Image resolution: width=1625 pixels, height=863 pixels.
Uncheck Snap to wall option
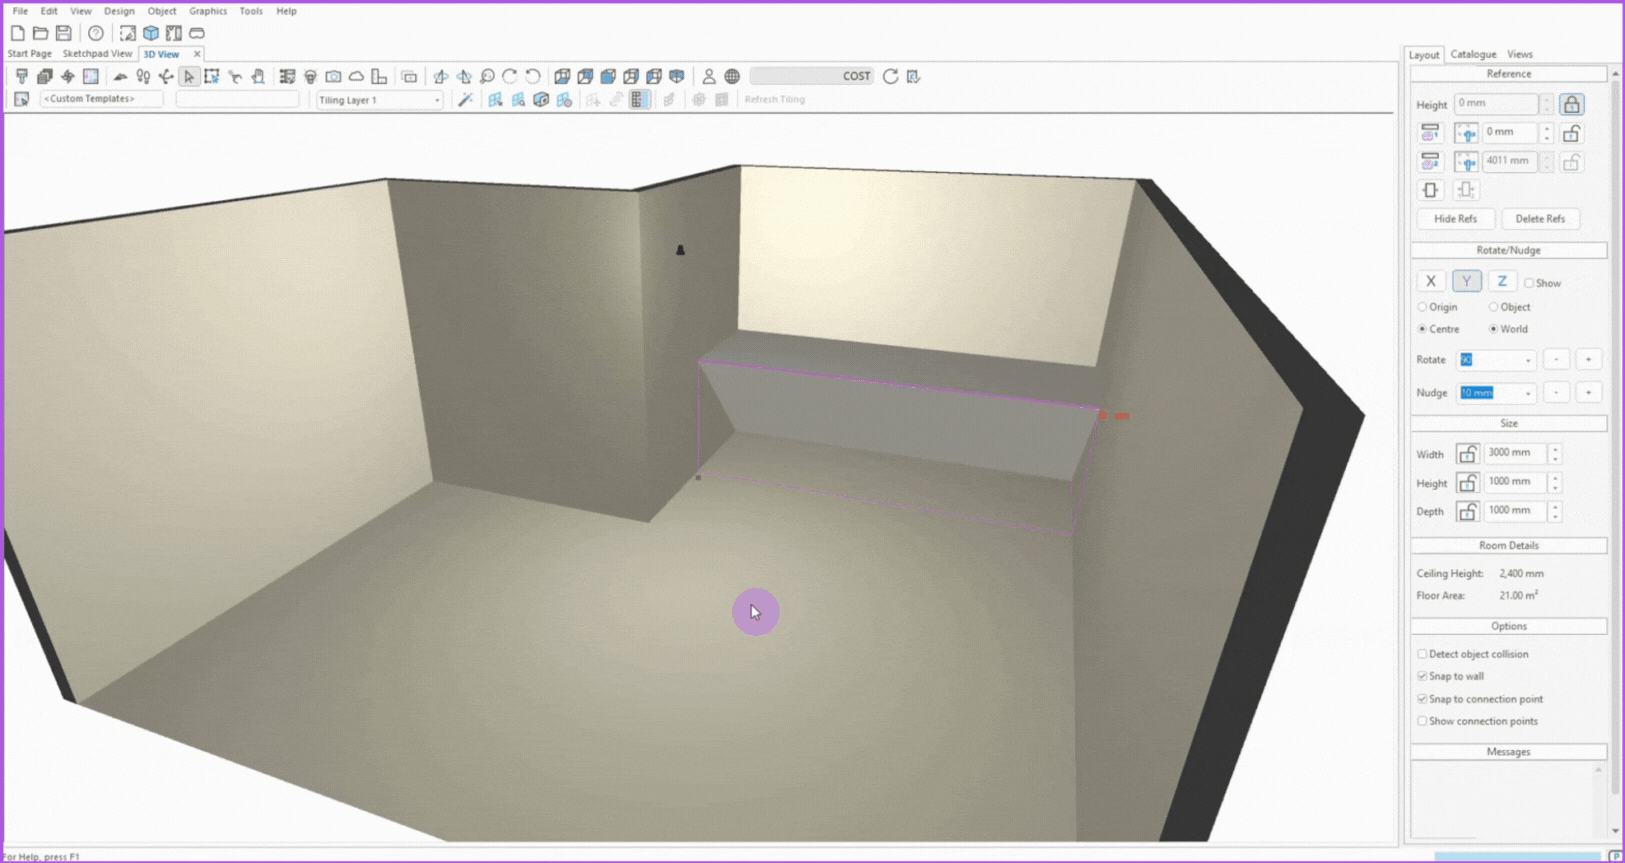pyautogui.click(x=1422, y=676)
